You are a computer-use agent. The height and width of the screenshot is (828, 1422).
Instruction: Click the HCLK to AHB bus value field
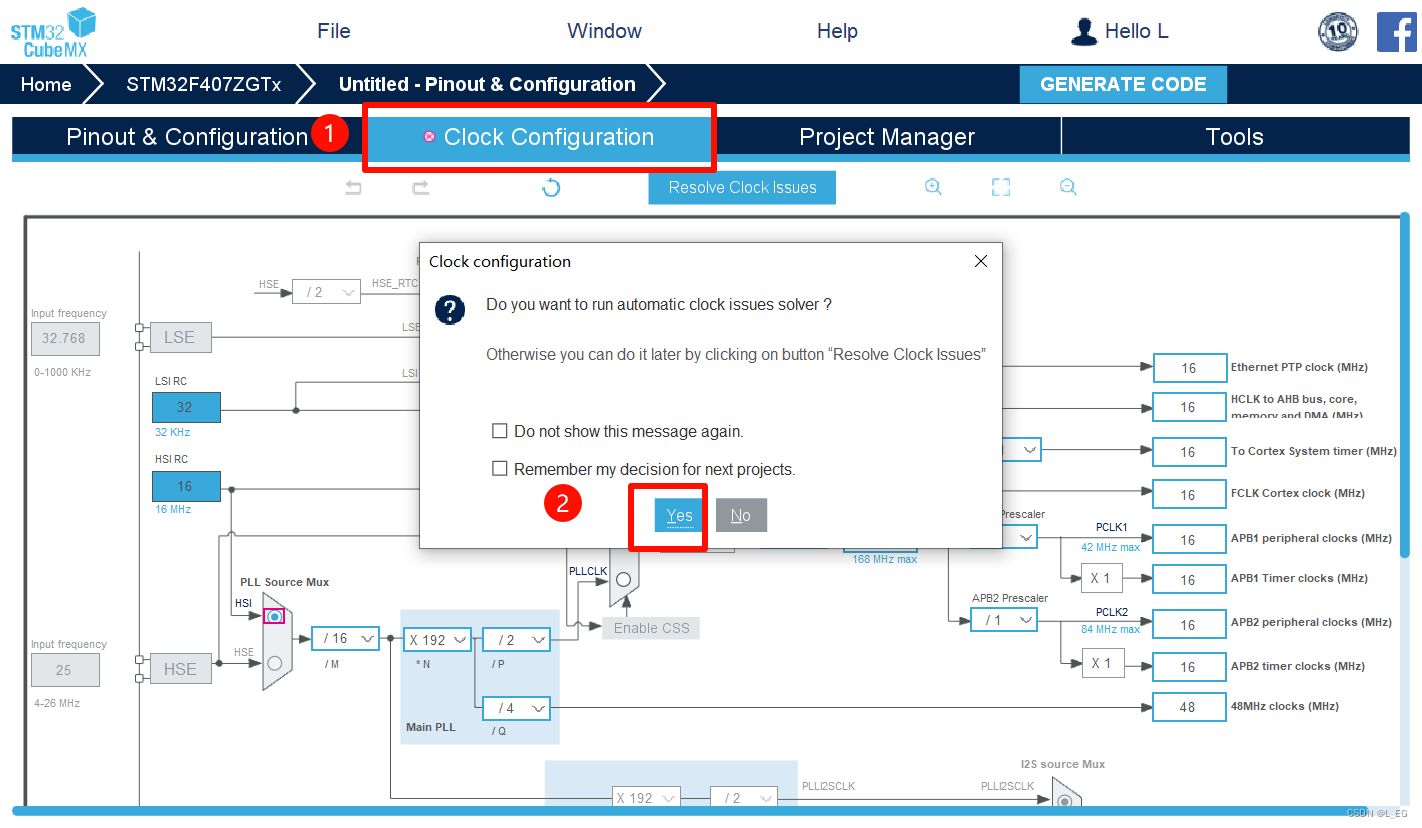click(1189, 407)
